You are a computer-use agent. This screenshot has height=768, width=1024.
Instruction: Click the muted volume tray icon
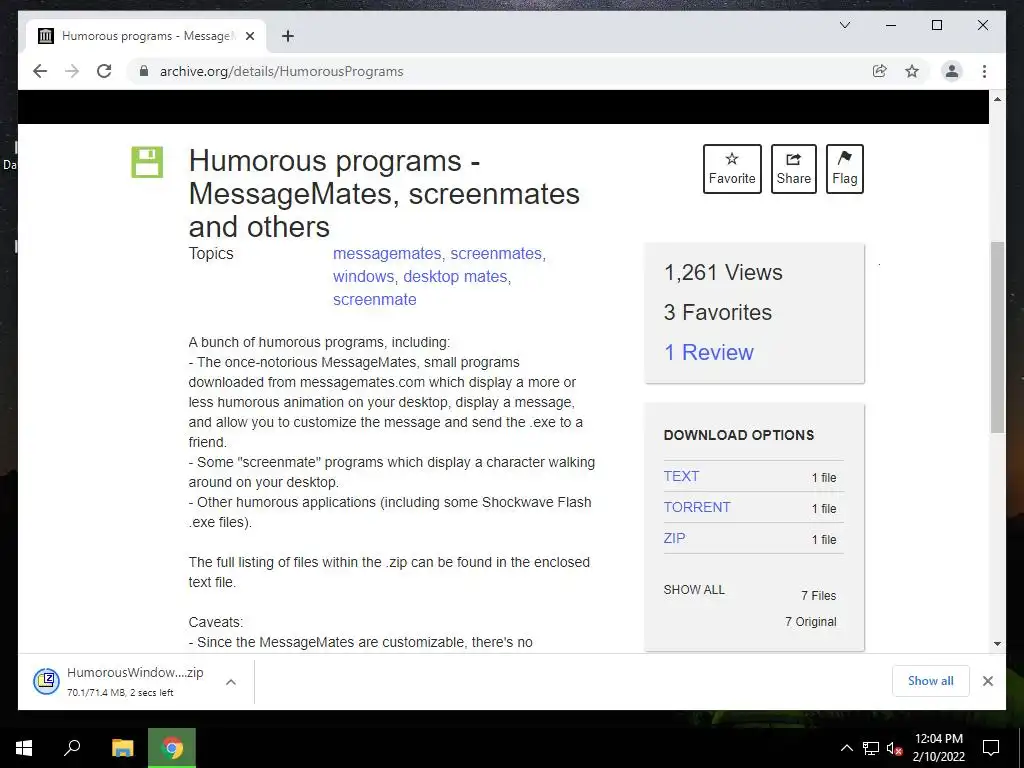(x=894, y=748)
